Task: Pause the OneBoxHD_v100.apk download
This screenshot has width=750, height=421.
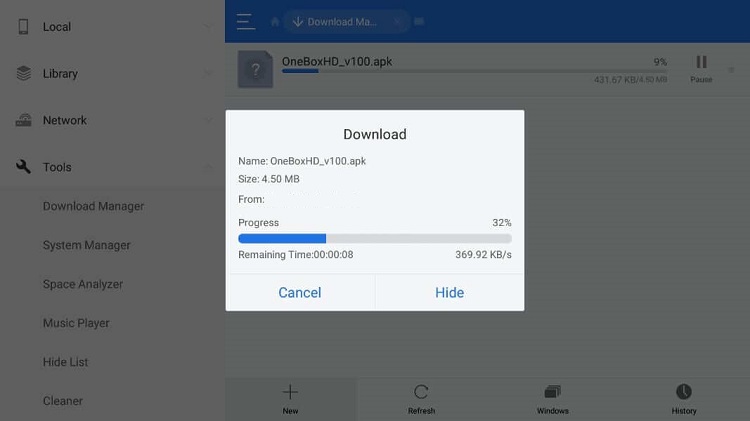Action: point(701,69)
